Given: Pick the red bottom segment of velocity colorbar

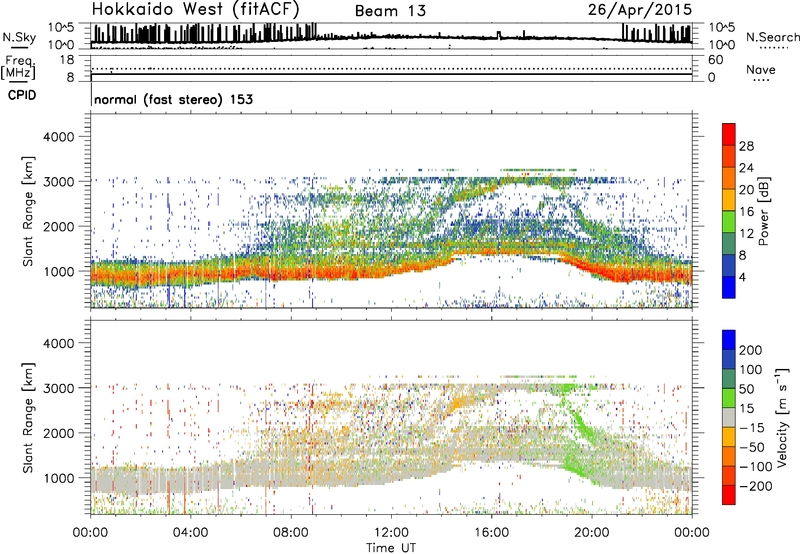Looking at the screenshot, I should 729,495.
